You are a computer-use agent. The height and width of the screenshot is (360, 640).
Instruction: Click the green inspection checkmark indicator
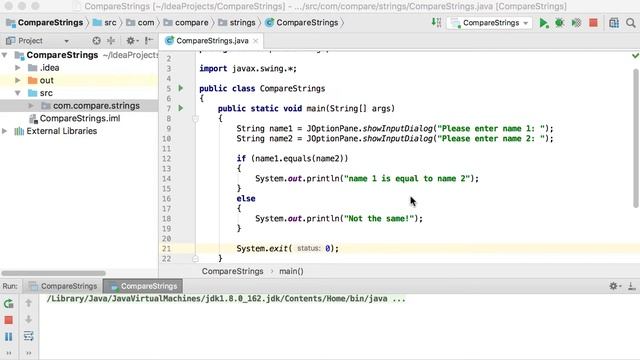pos(635,55)
